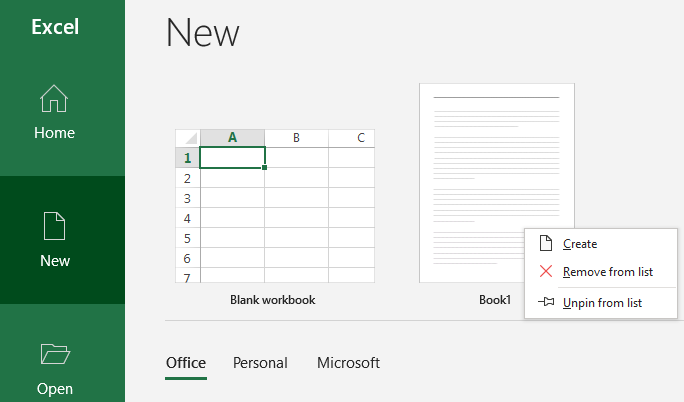Go to the Home sidebar item
The image size is (684, 402).
[55, 112]
